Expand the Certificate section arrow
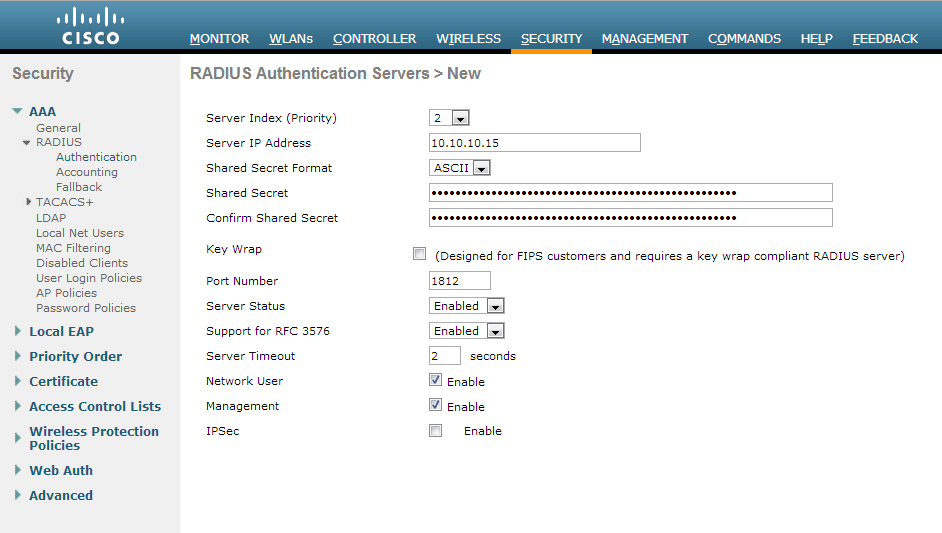This screenshot has height=533, width=942. (18, 381)
